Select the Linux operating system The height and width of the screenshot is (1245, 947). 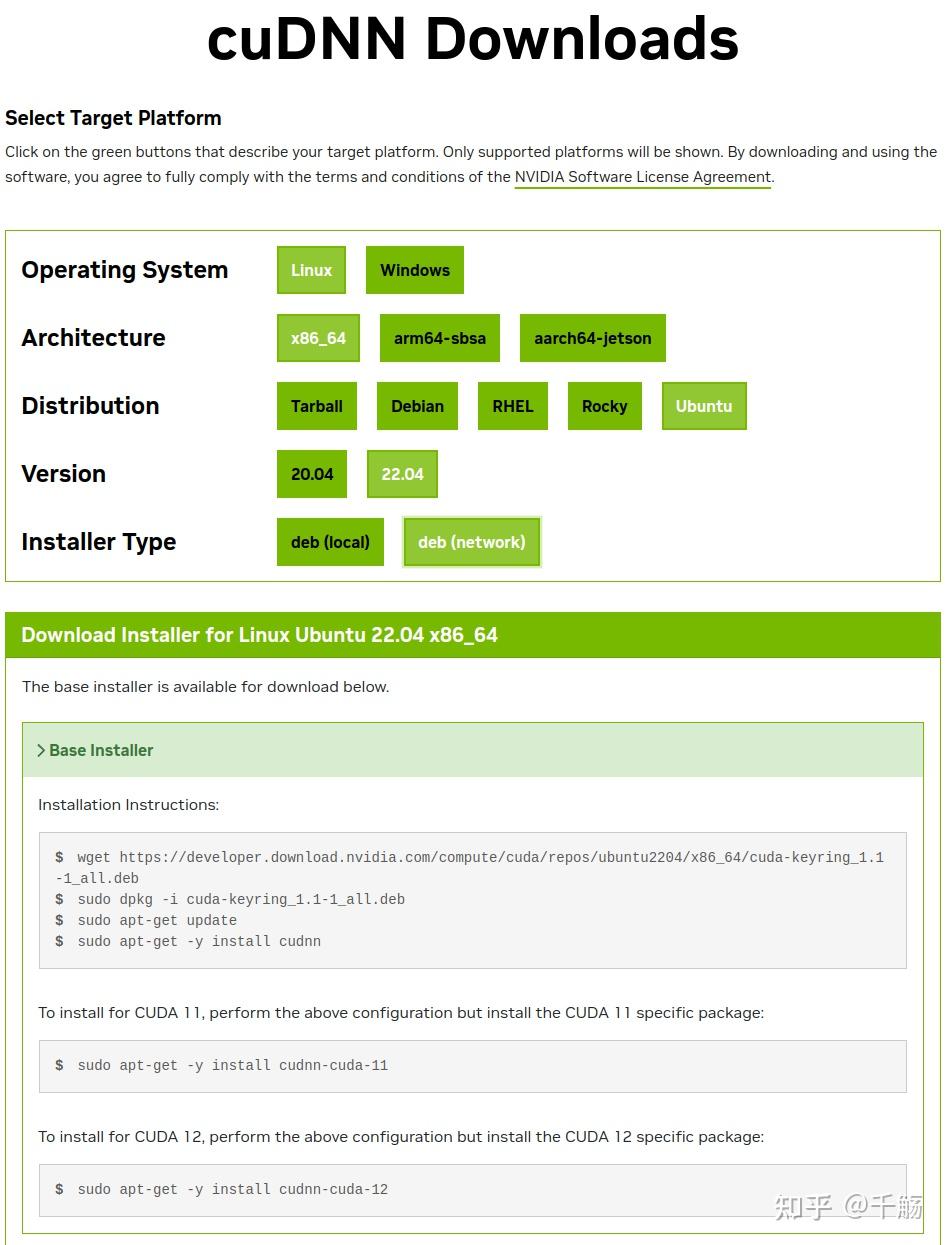(310, 270)
